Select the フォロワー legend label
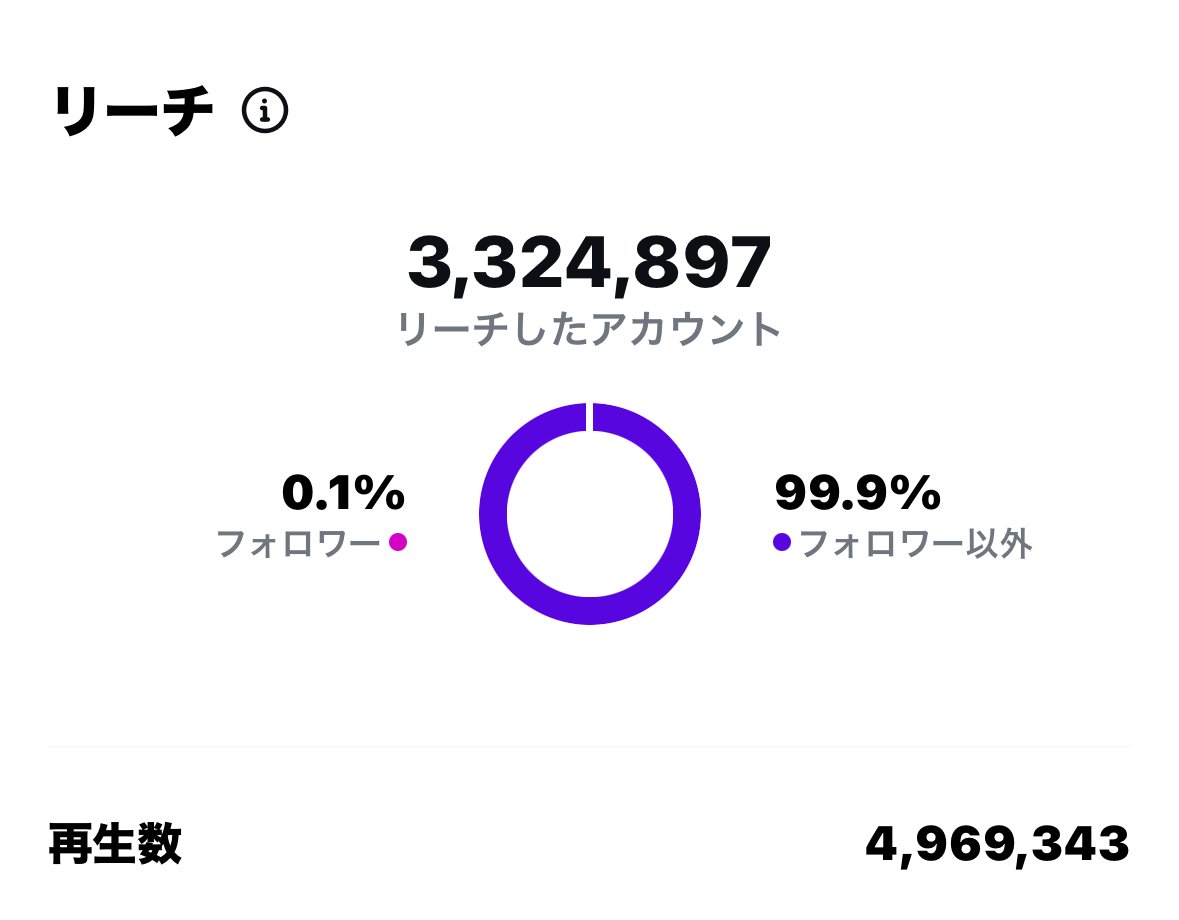The height and width of the screenshot is (920, 1179). click(x=298, y=544)
